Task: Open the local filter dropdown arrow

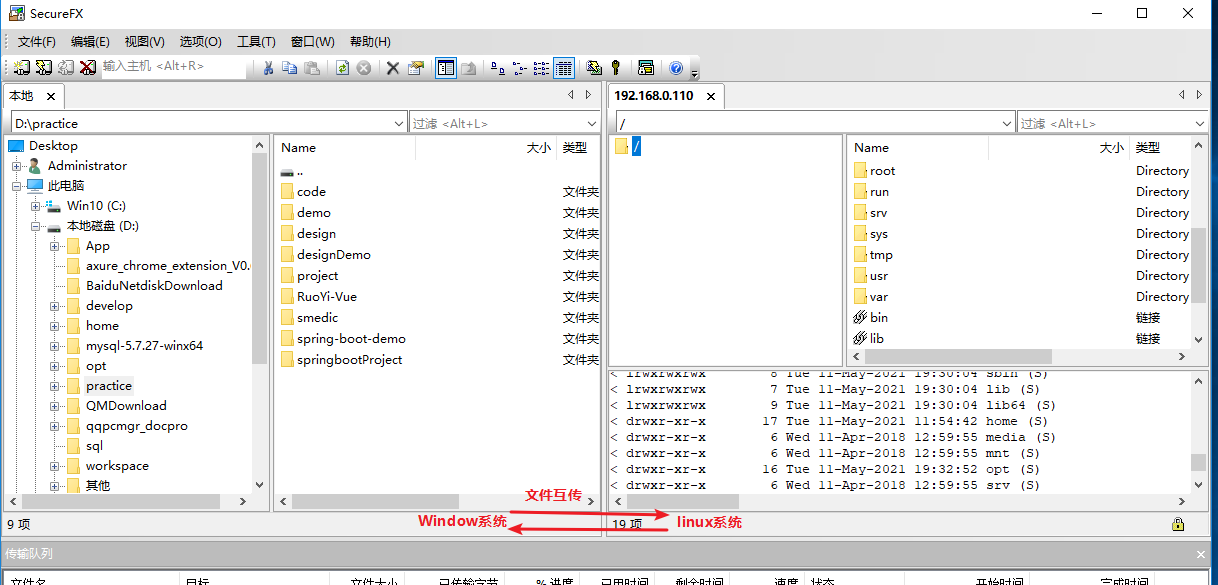Action: click(x=594, y=123)
